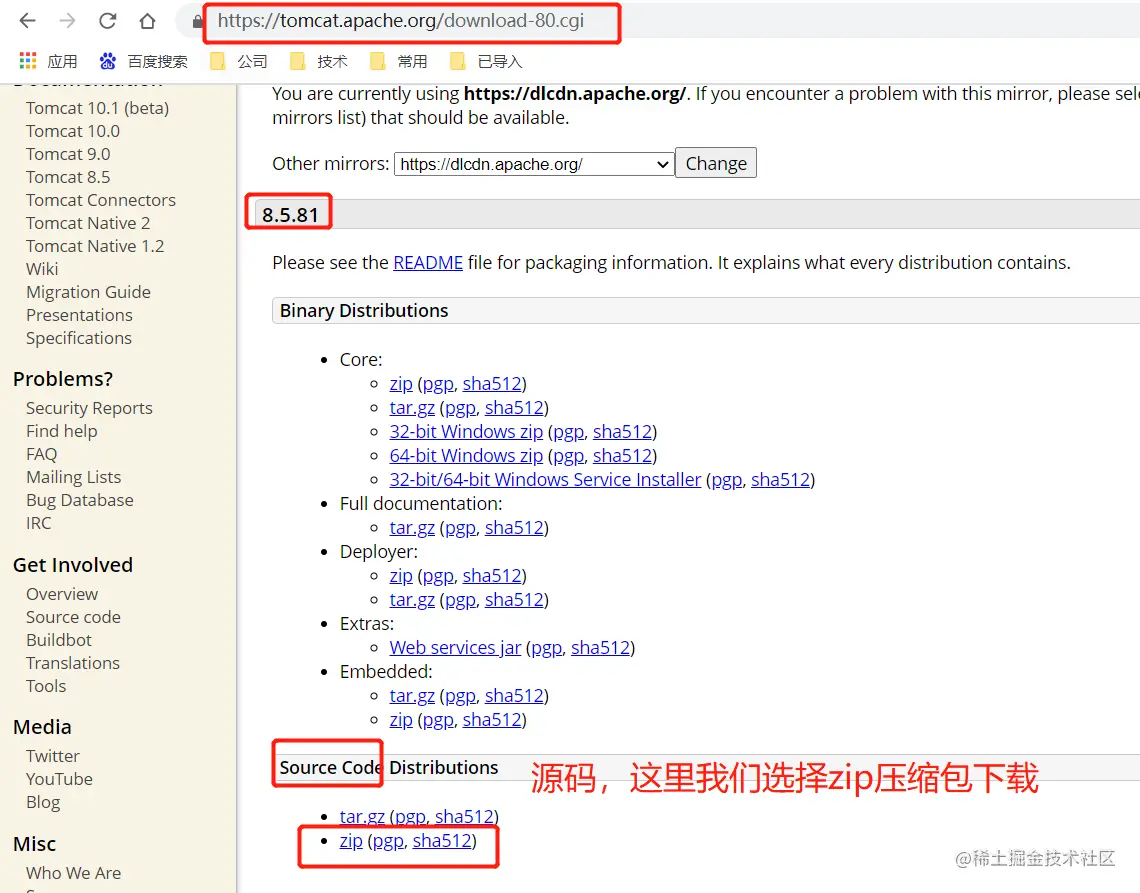The image size is (1140, 893).
Task: Open the 应用 apps grid bookmark
Action: (48, 62)
